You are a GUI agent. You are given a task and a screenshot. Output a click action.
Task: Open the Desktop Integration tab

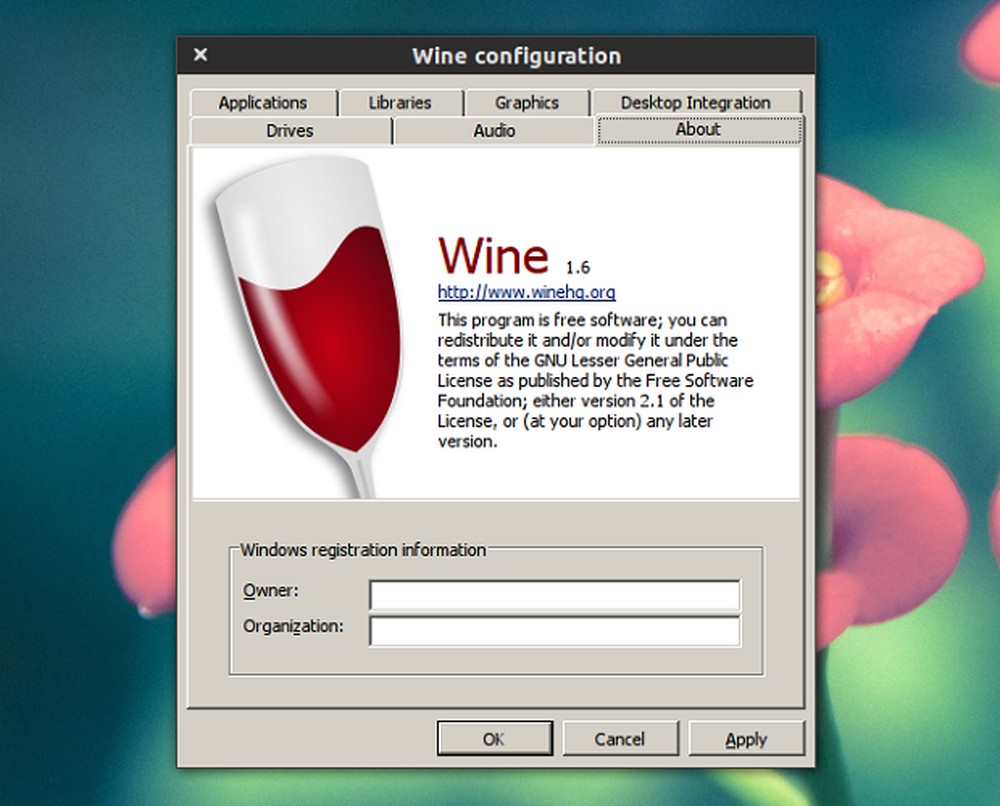(696, 102)
